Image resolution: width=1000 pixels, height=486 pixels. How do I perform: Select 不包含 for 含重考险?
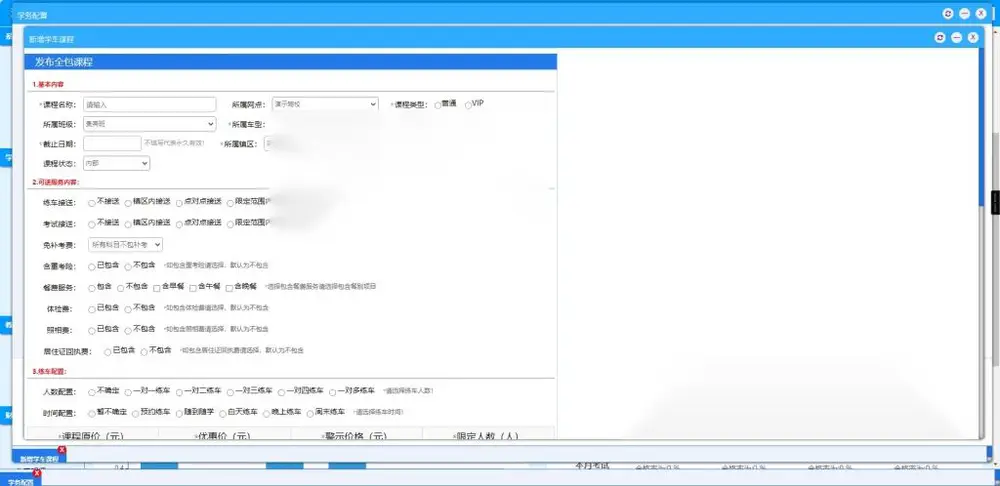coord(128,267)
